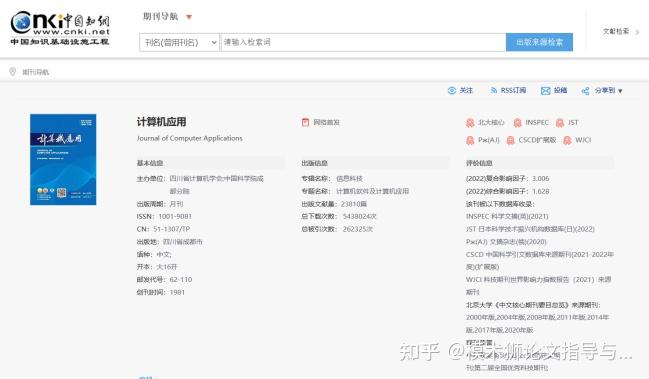
Task: Click the WJCI badge icon
Action: click(x=567, y=140)
